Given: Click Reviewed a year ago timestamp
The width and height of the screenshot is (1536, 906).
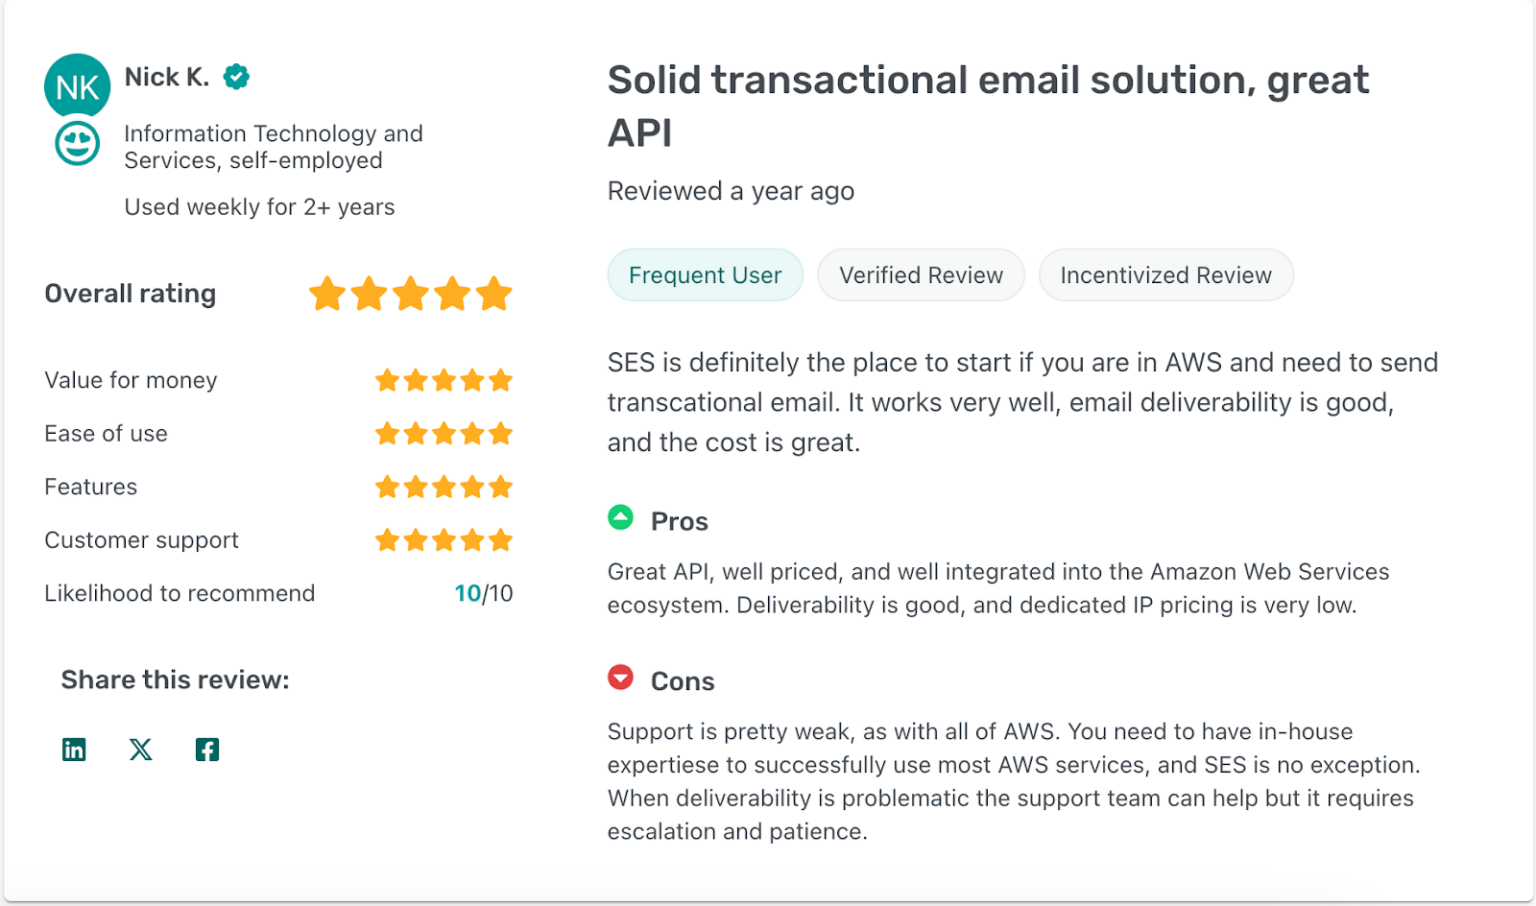Looking at the screenshot, I should click(731, 191).
